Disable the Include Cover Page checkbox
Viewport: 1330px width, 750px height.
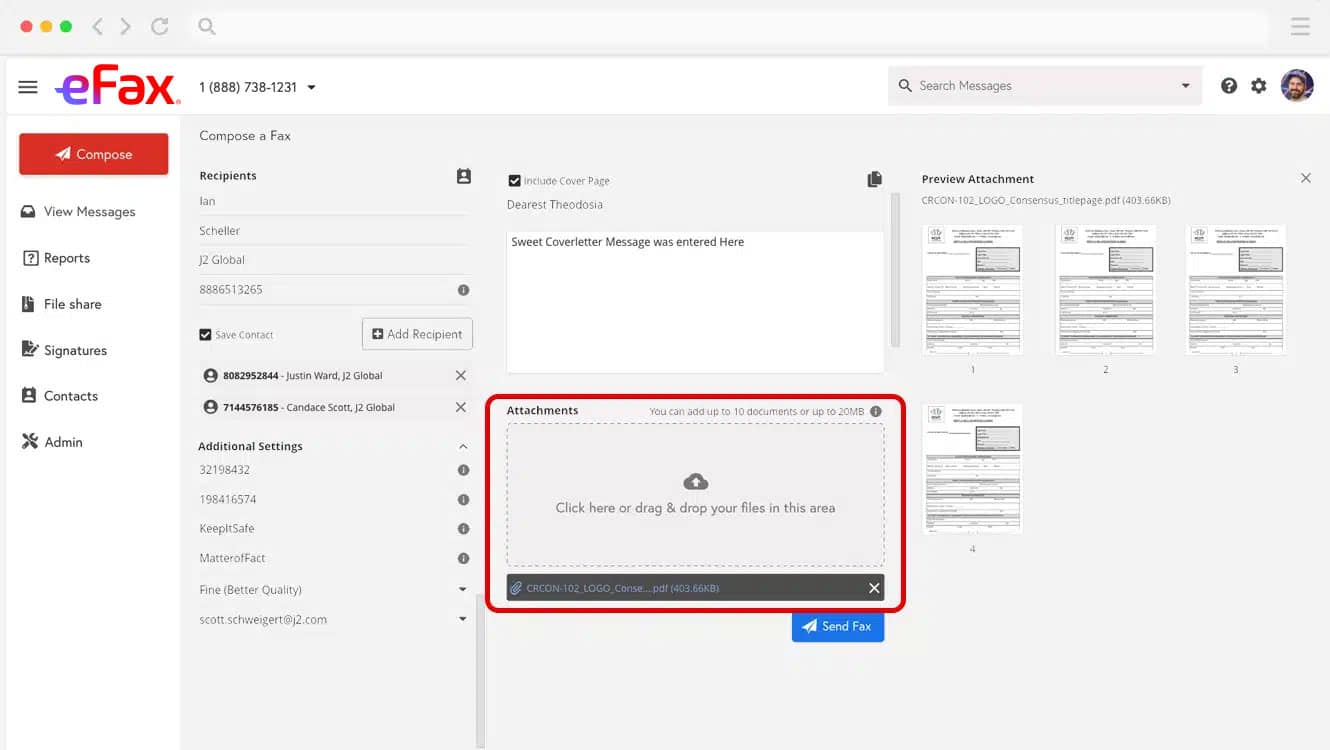point(513,180)
